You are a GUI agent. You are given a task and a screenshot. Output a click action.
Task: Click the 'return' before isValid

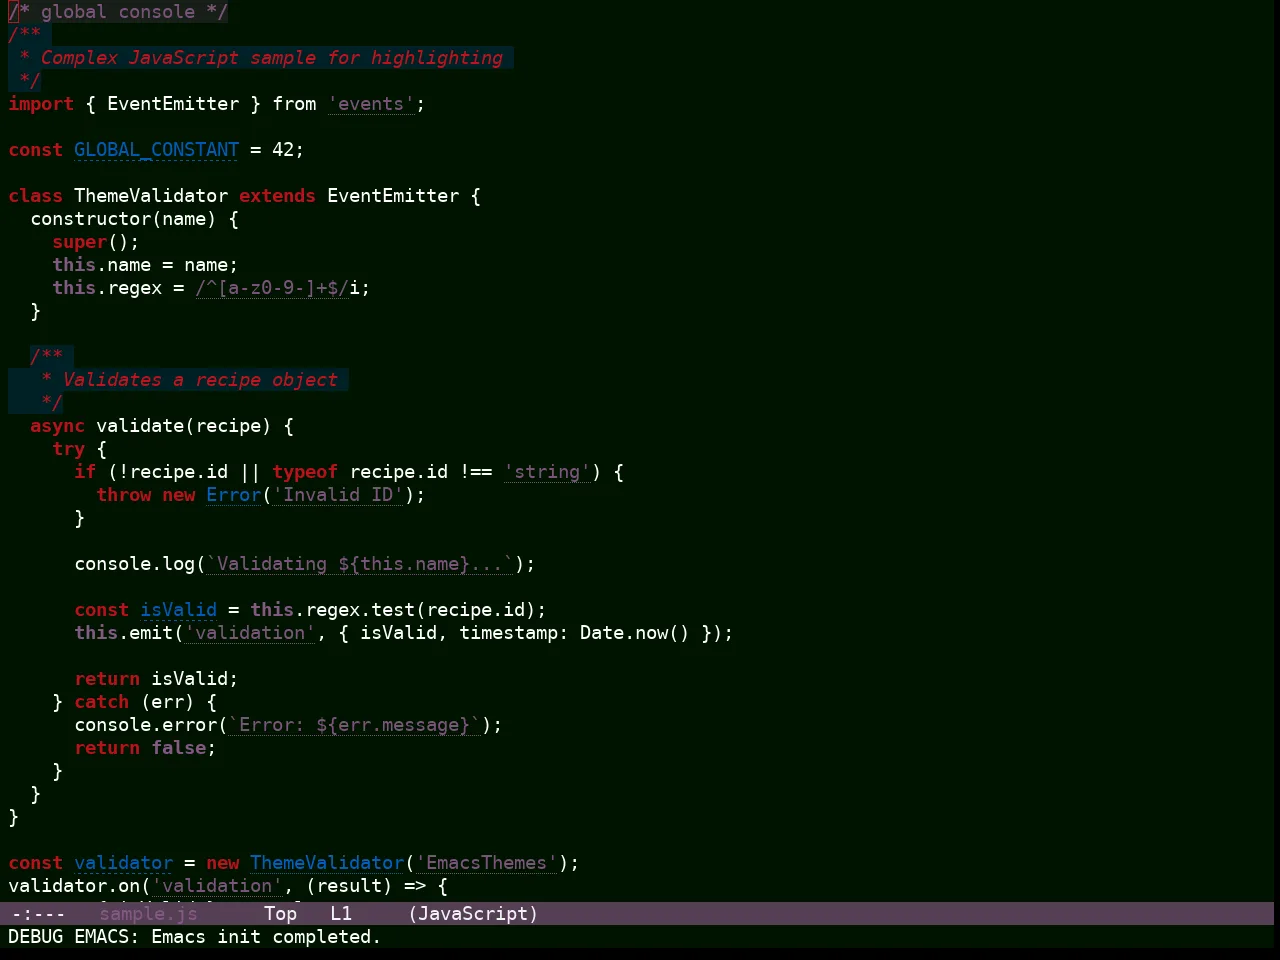tap(107, 679)
